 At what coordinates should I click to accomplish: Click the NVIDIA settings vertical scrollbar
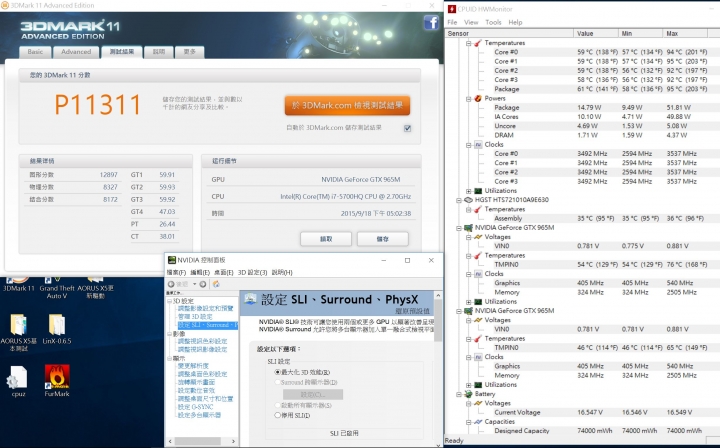pyautogui.click(x=438, y=321)
